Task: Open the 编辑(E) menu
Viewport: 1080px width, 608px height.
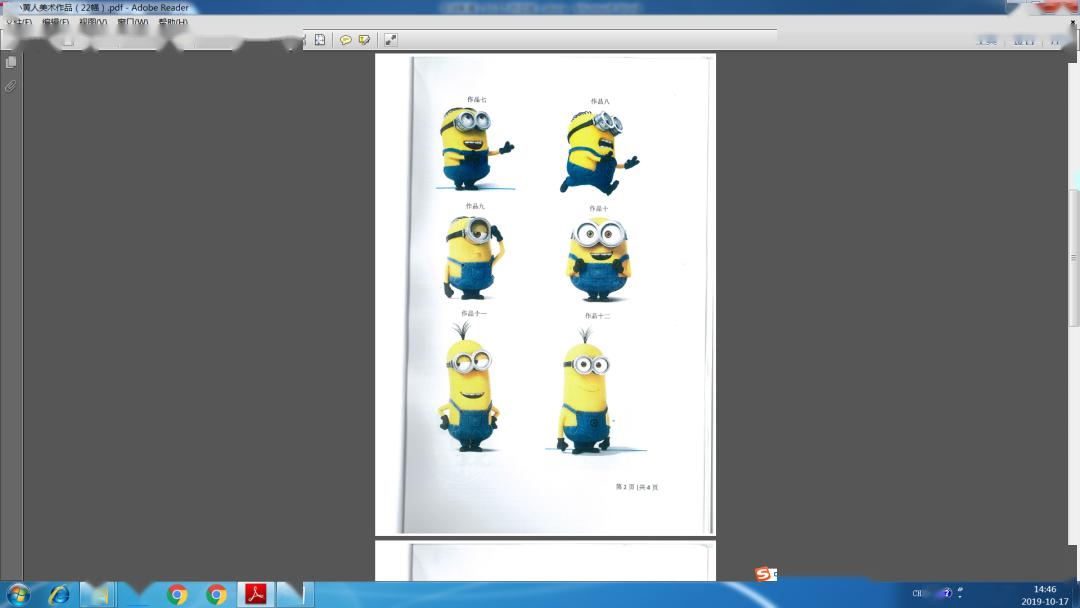Action: point(56,22)
